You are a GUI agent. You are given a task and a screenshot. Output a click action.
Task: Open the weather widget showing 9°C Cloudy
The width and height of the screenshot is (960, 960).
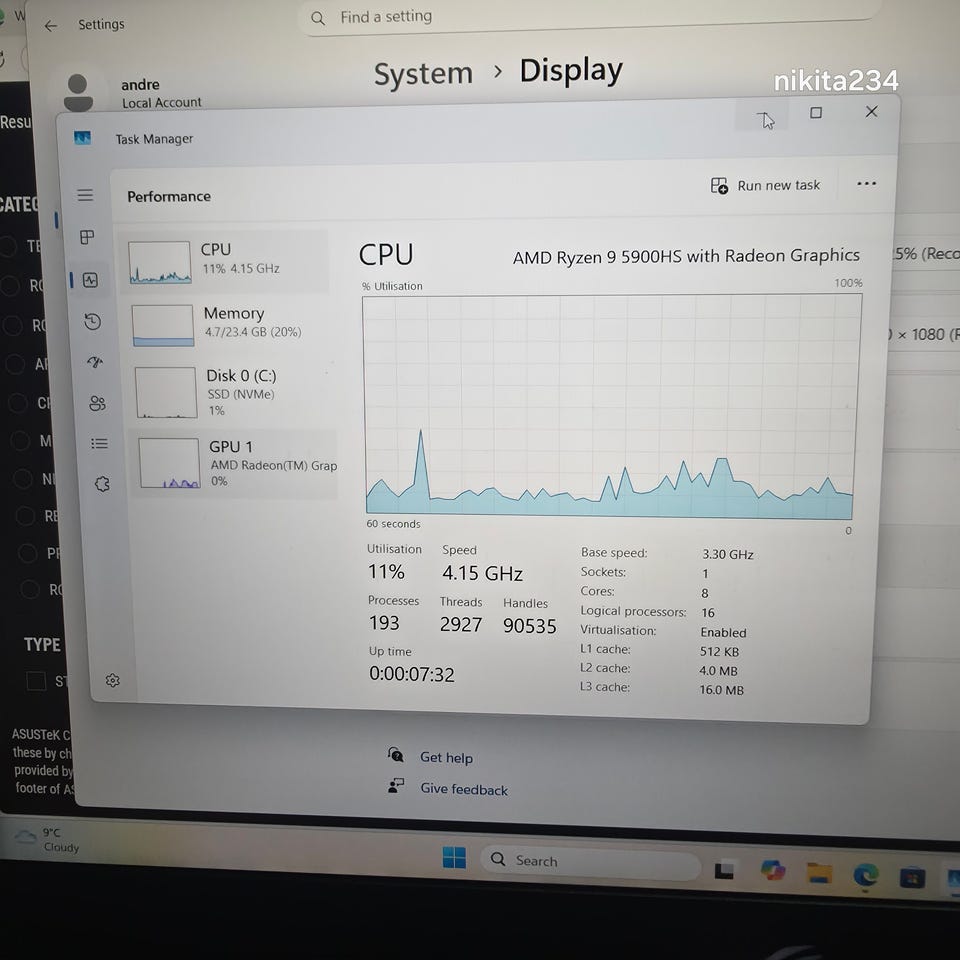click(x=48, y=839)
